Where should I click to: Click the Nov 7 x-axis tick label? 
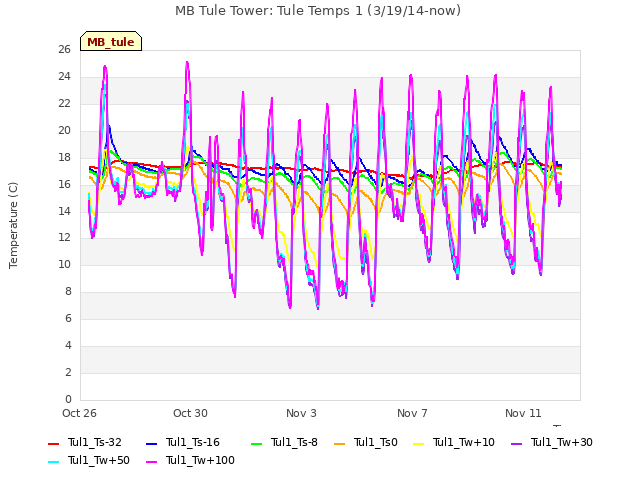412,413
